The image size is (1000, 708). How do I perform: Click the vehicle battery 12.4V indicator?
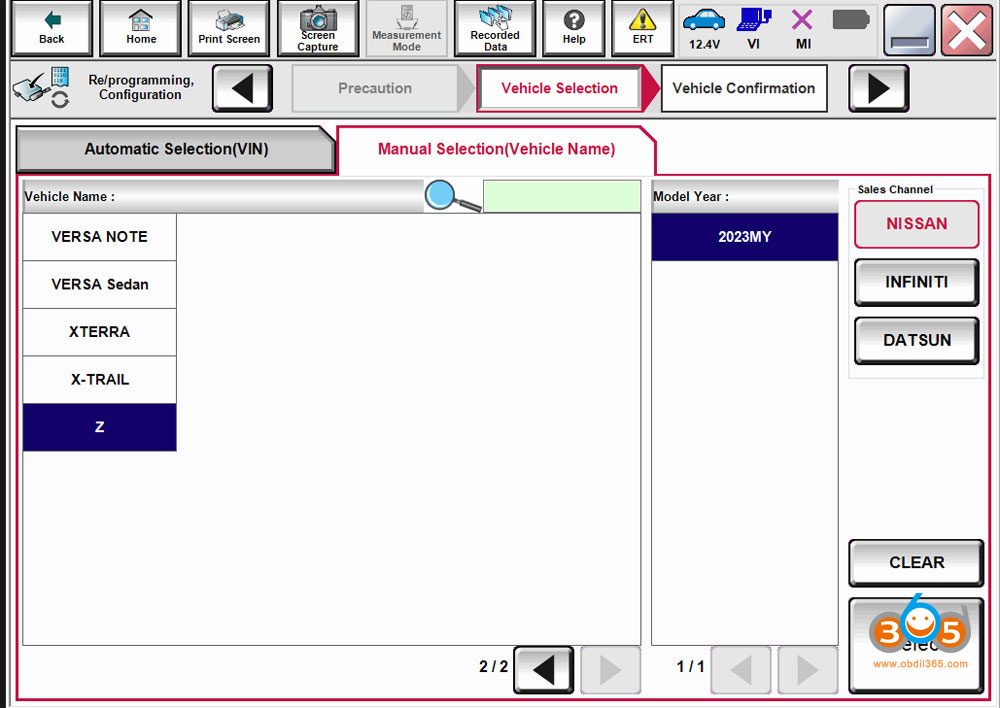click(704, 29)
